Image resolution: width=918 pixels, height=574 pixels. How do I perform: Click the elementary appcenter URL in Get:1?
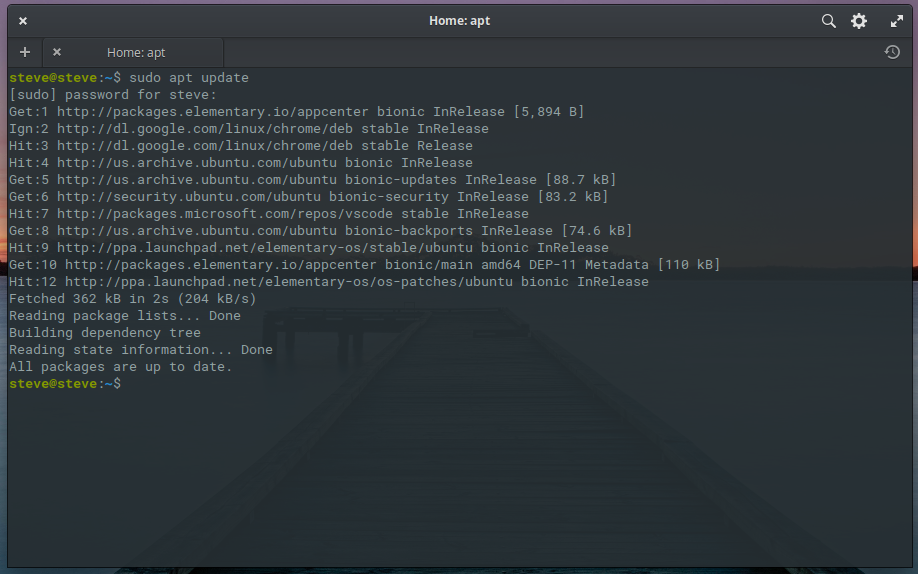tap(213, 111)
